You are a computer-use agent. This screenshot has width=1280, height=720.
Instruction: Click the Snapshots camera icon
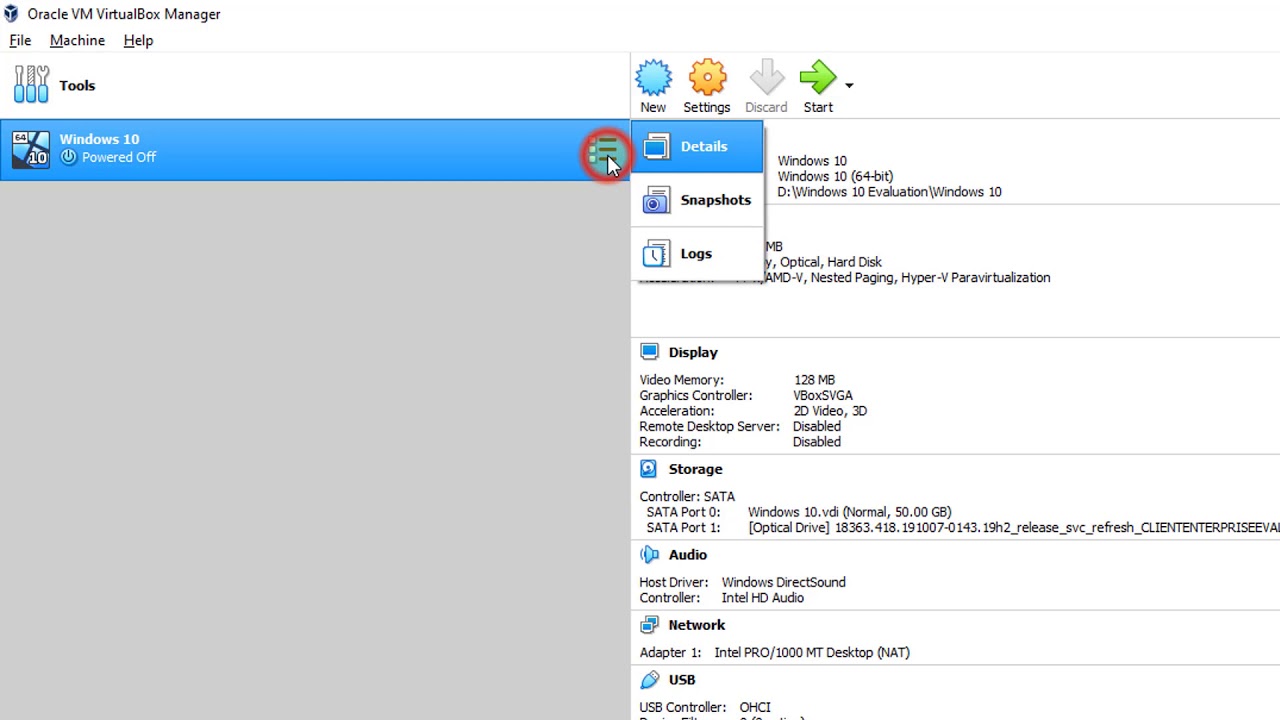[x=656, y=200]
